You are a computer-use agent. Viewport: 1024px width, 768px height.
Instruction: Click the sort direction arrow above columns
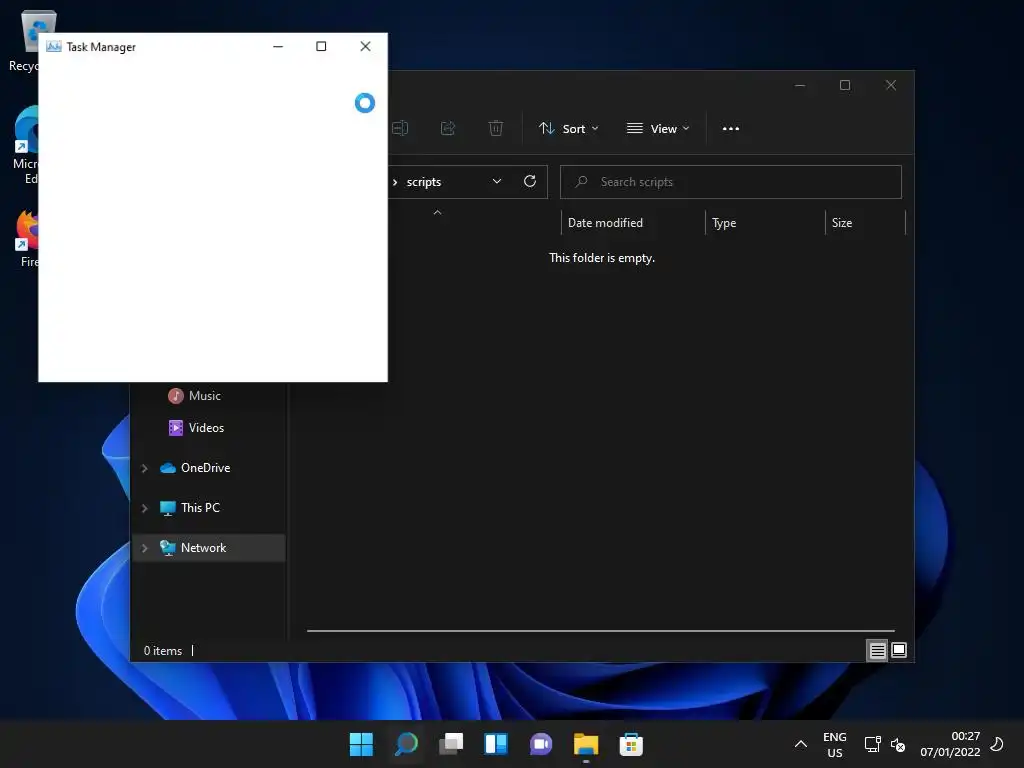point(438,212)
